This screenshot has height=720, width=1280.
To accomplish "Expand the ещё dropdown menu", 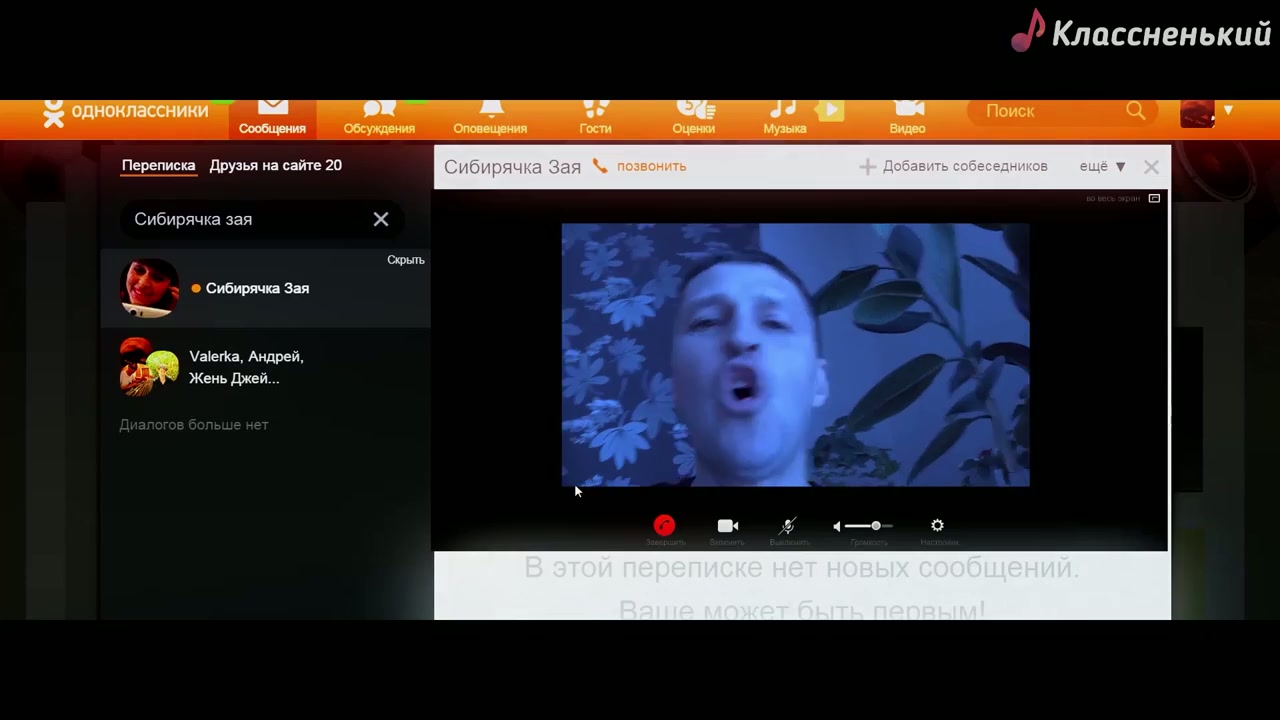I will (x=1102, y=166).
